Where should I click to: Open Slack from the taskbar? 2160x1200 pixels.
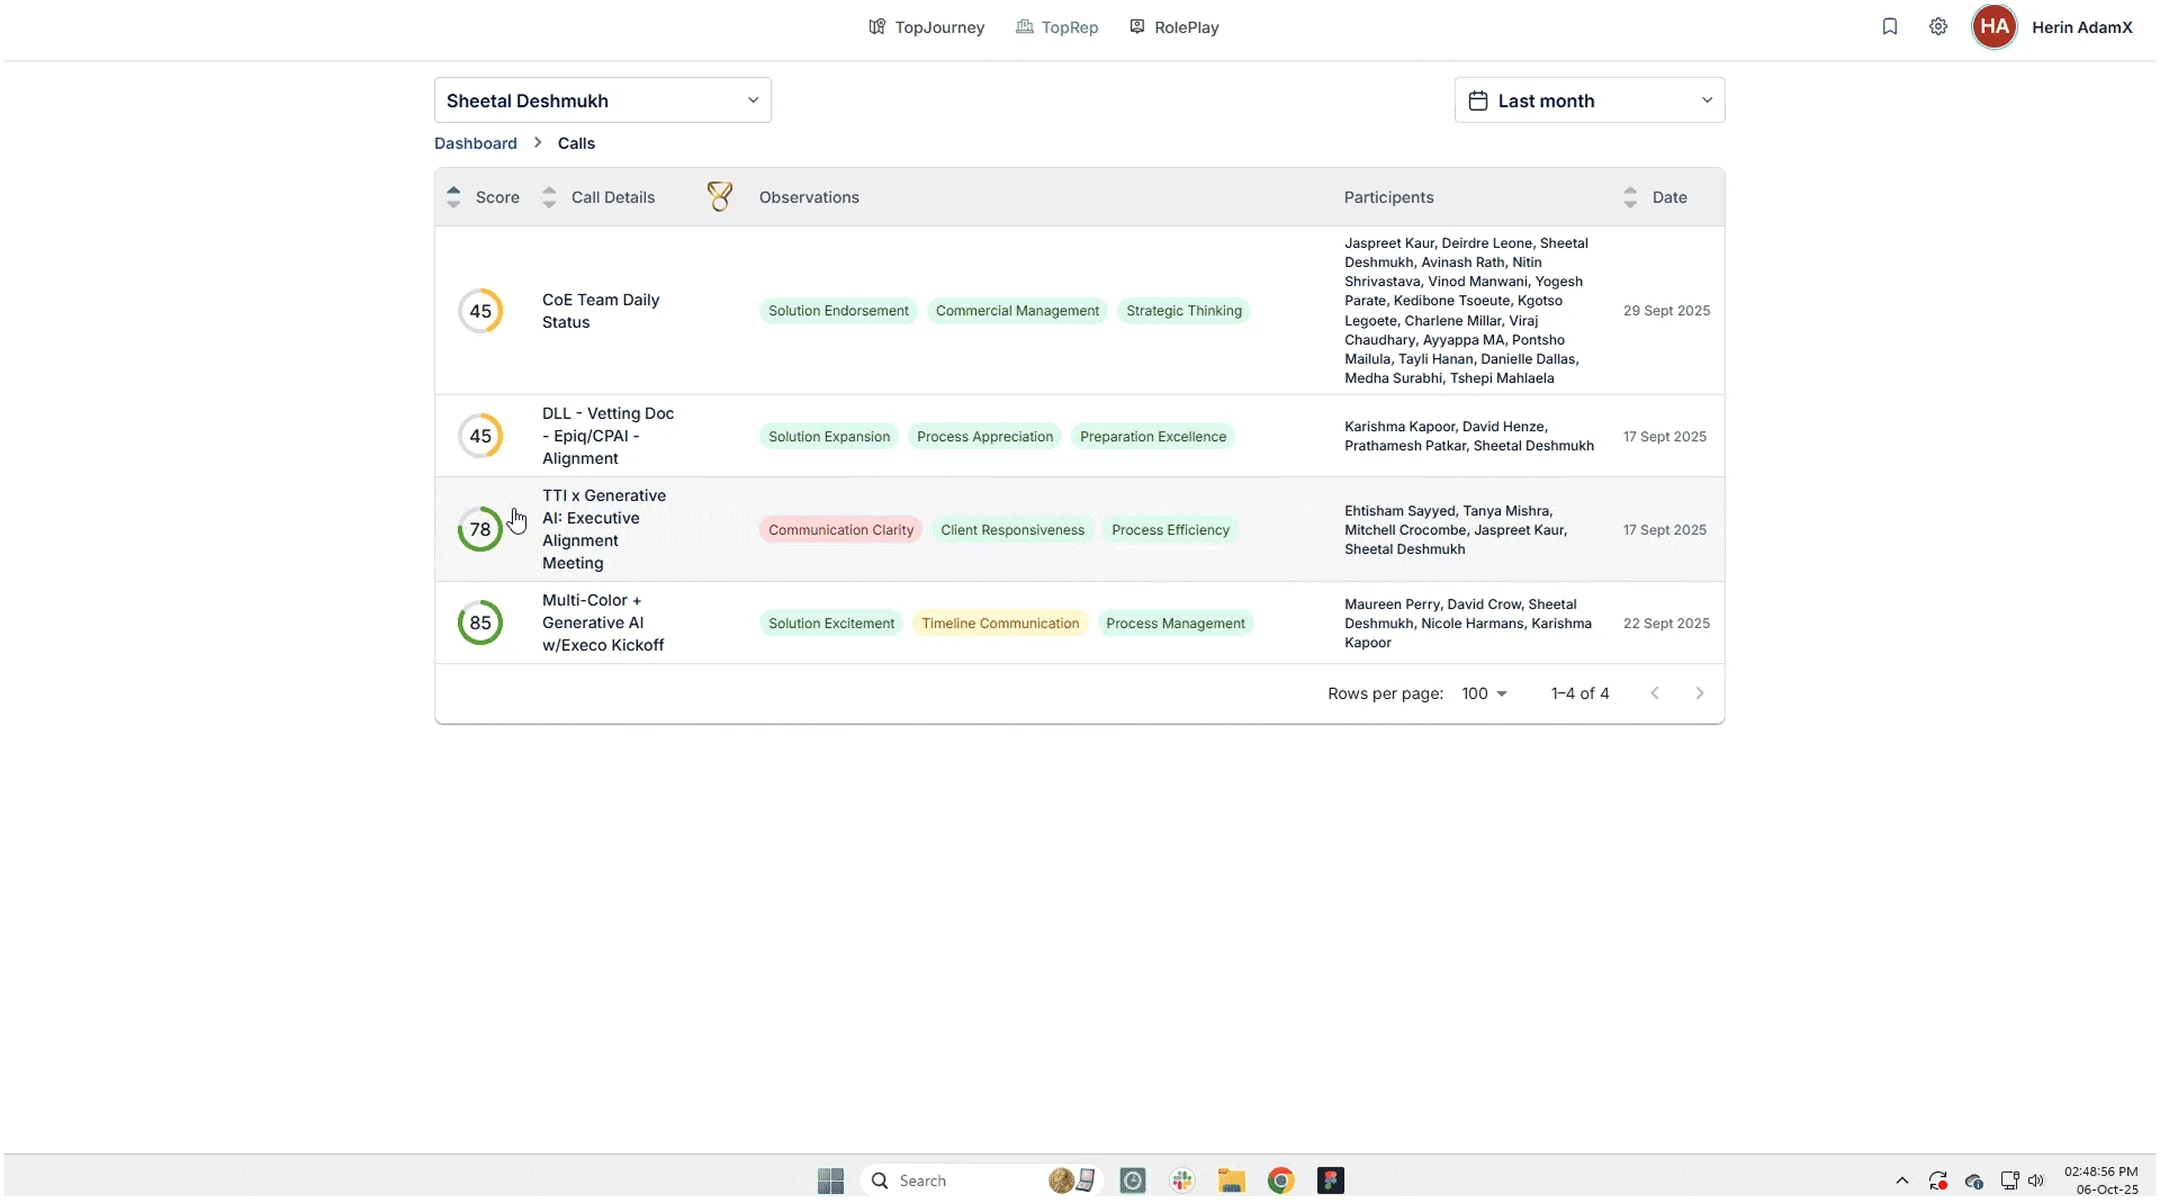coord(1182,1181)
